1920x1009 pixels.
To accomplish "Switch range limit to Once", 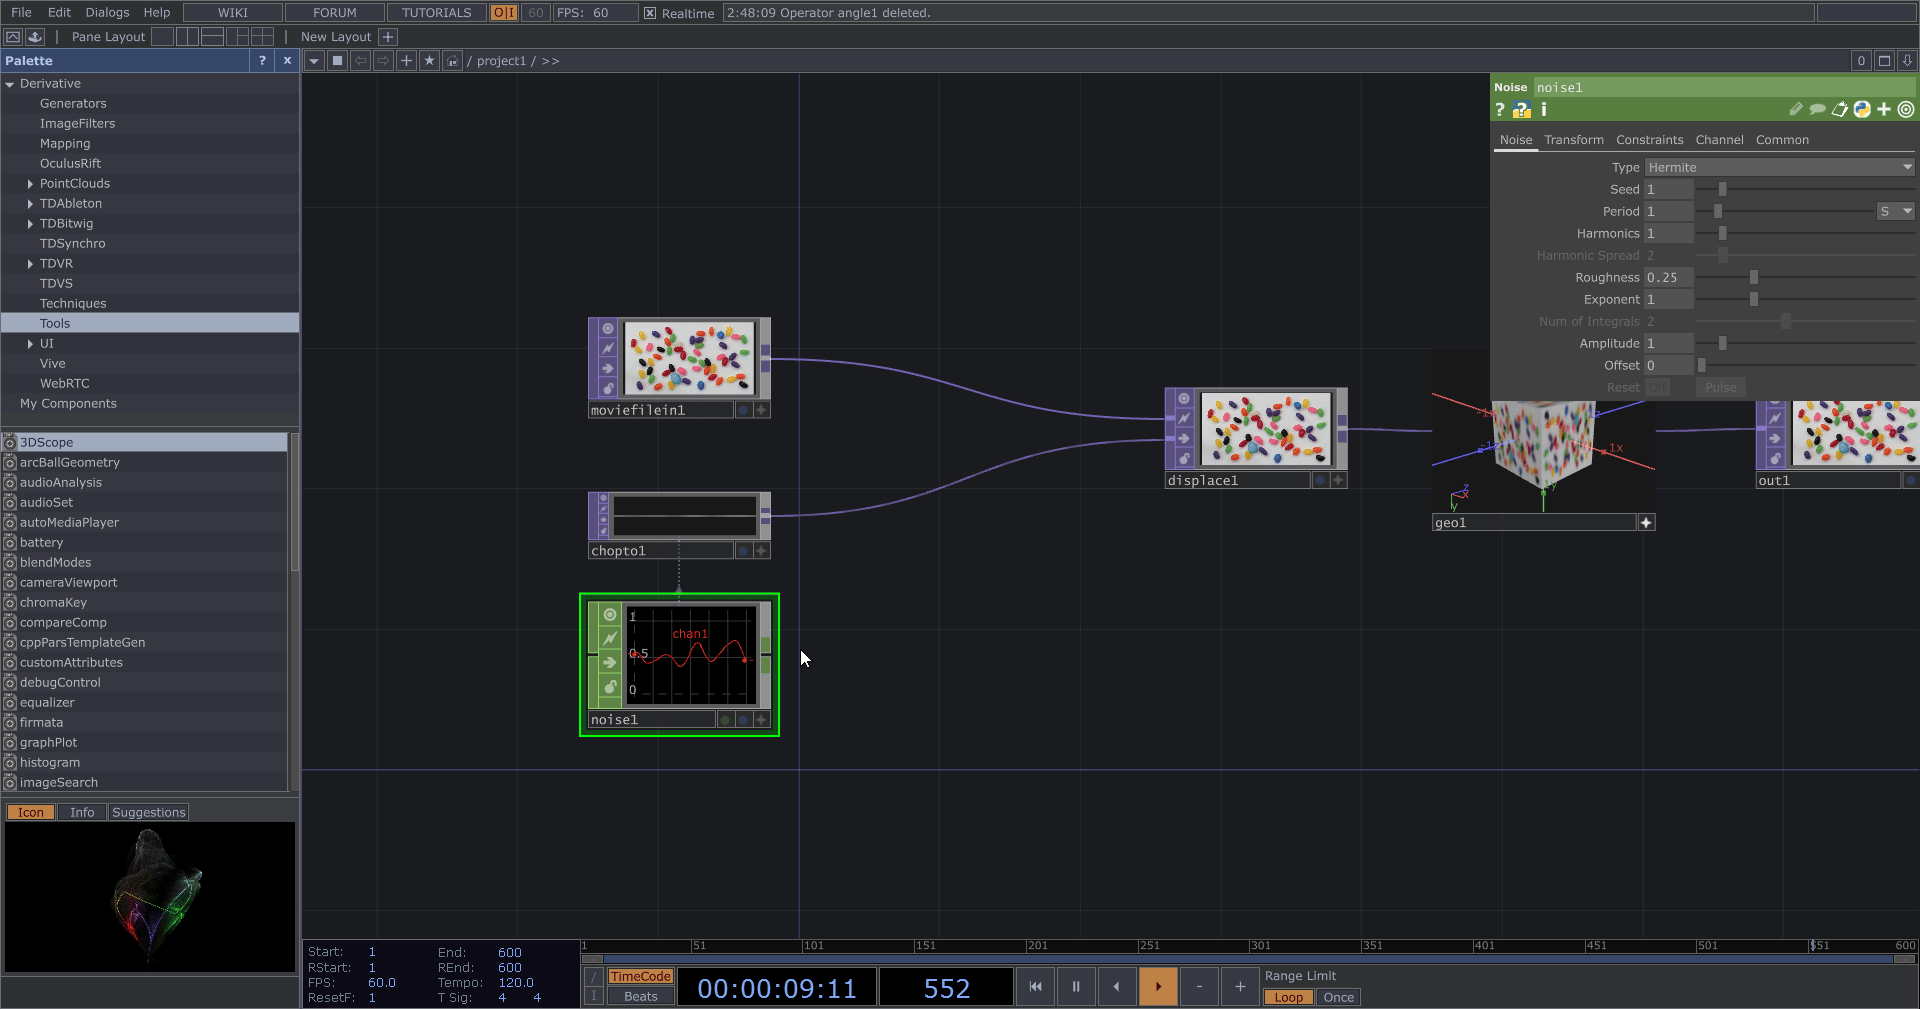I will point(1338,997).
